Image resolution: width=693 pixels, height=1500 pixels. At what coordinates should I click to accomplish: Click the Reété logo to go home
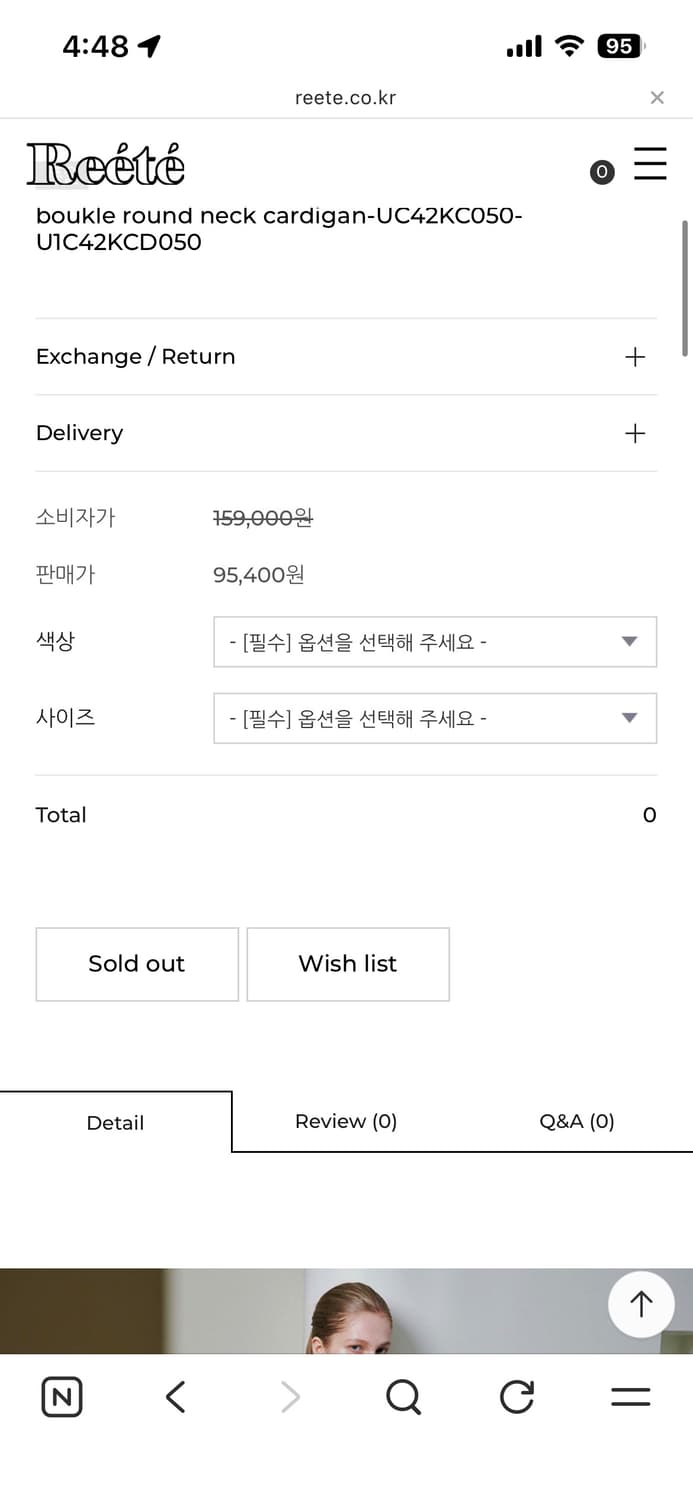105,163
